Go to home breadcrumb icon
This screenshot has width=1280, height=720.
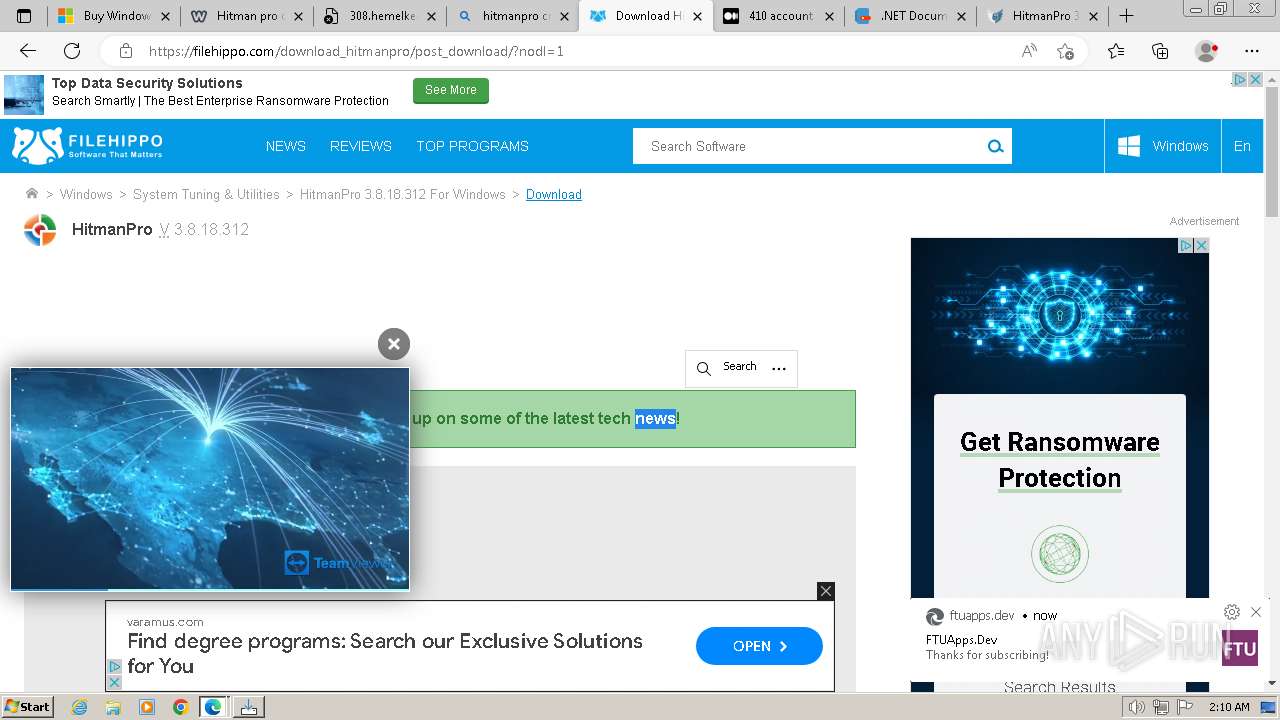point(32,194)
